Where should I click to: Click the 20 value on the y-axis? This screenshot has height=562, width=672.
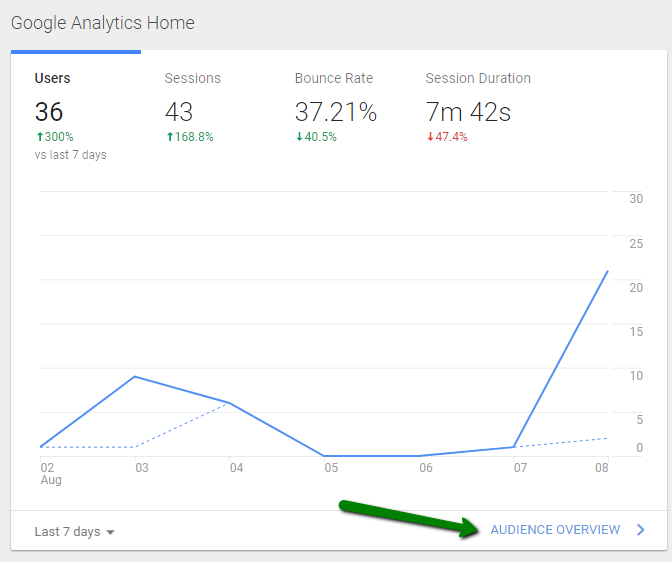coord(636,288)
